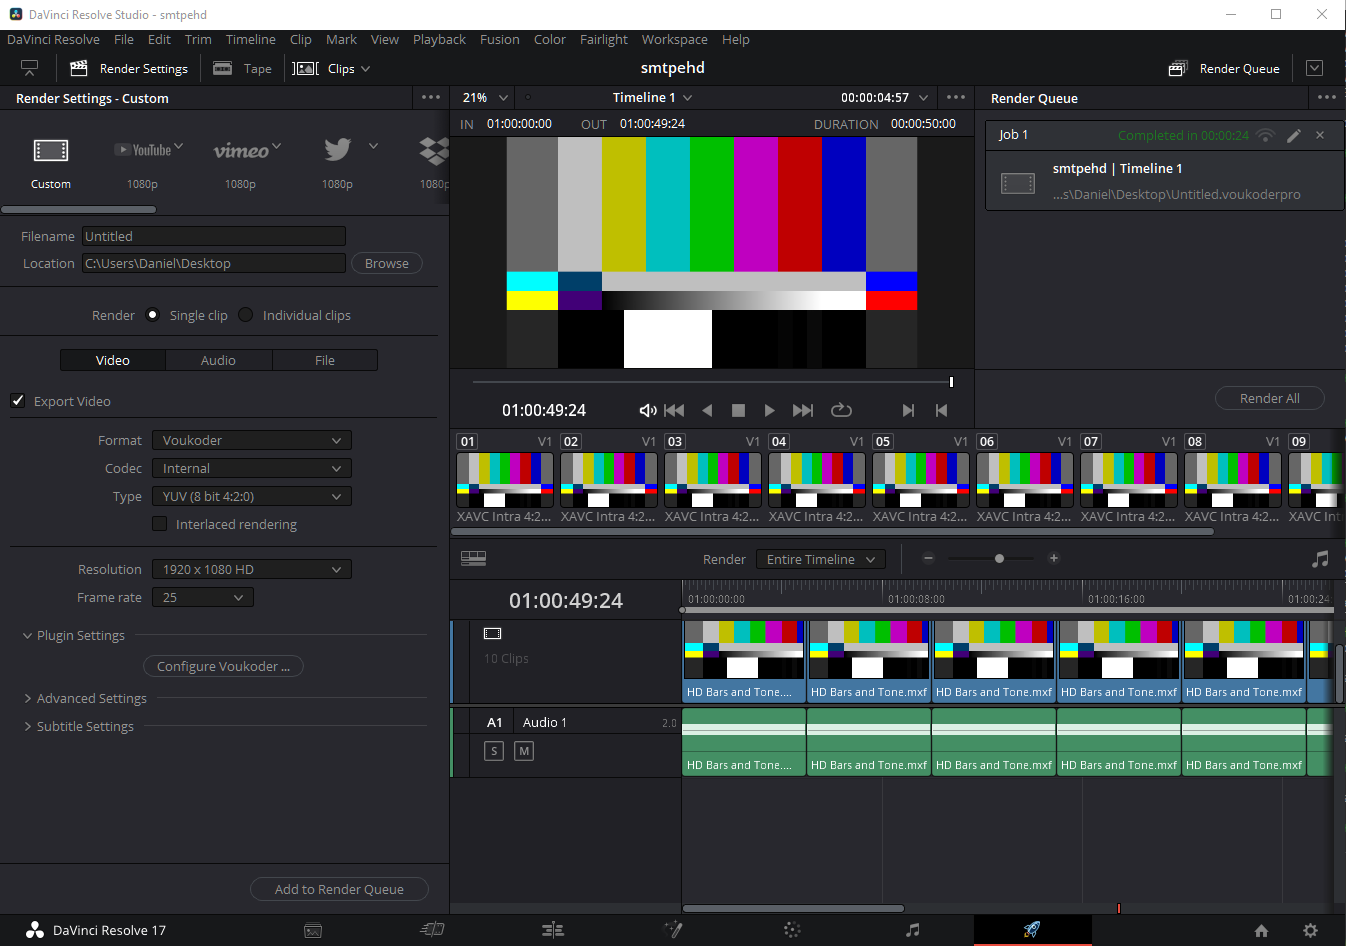
Task: Open the Resolution dropdown
Action: [251, 569]
